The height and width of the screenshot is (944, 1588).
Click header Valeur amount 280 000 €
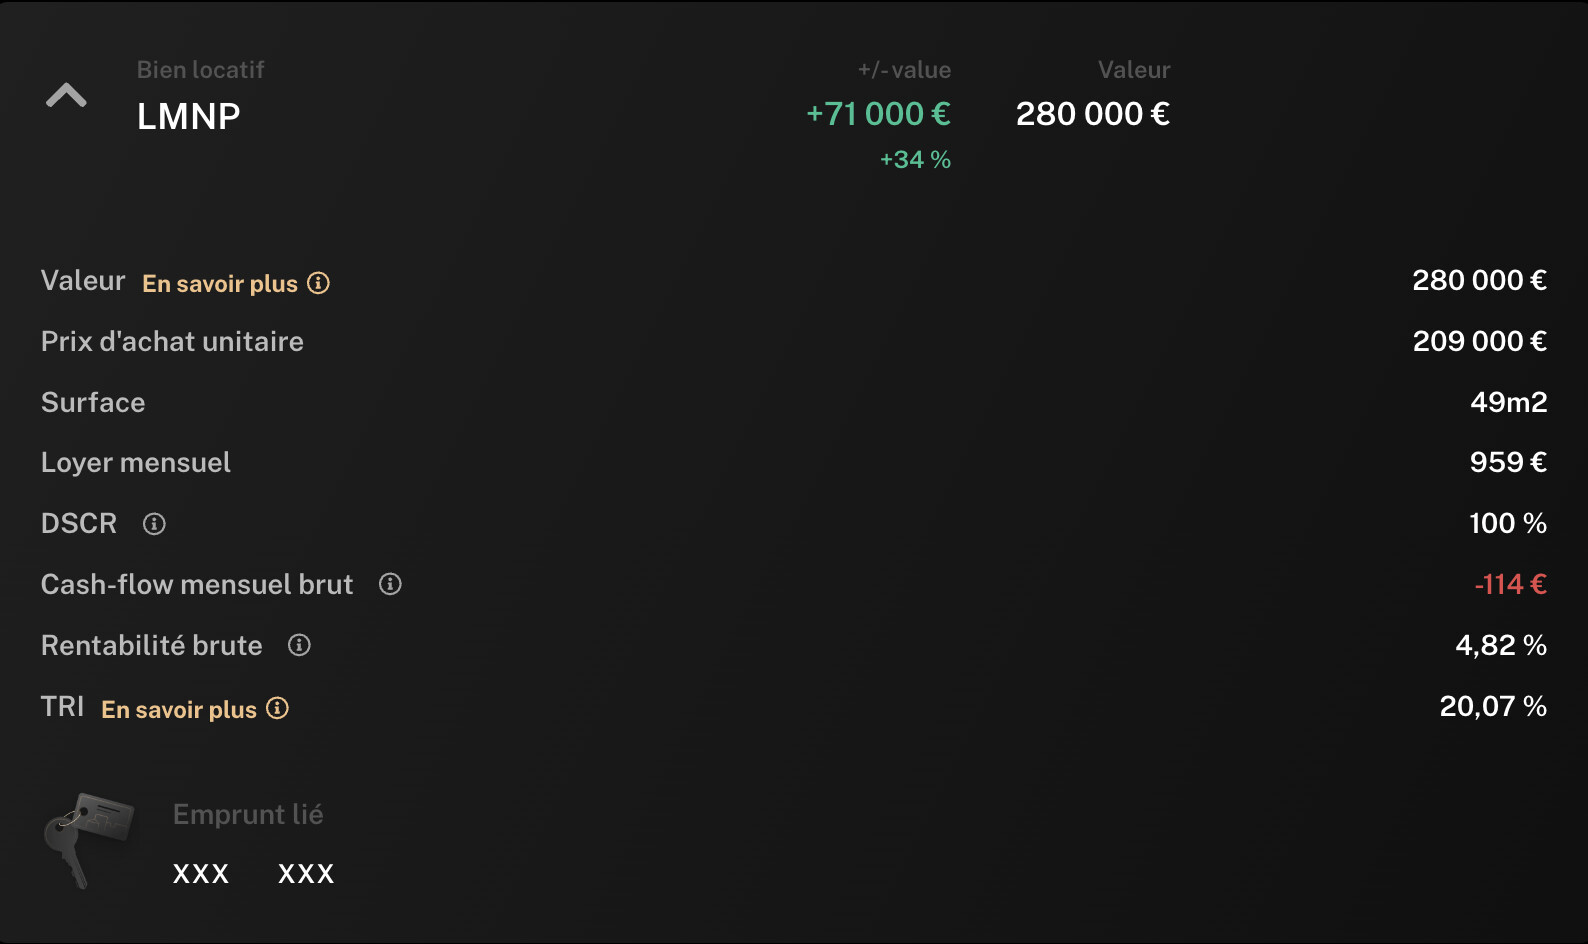[1093, 114]
